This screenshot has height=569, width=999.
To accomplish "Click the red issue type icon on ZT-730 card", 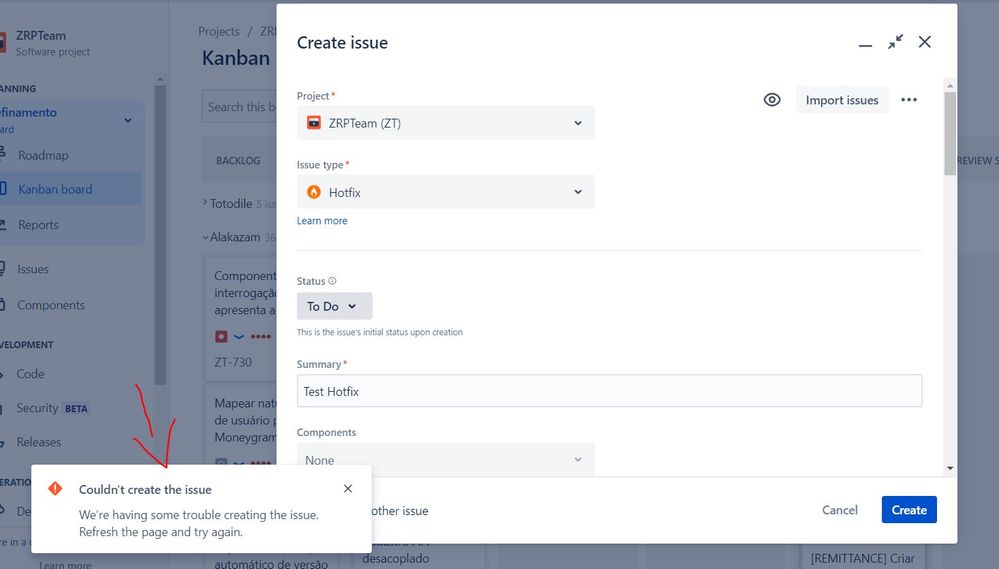I will coord(221,336).
